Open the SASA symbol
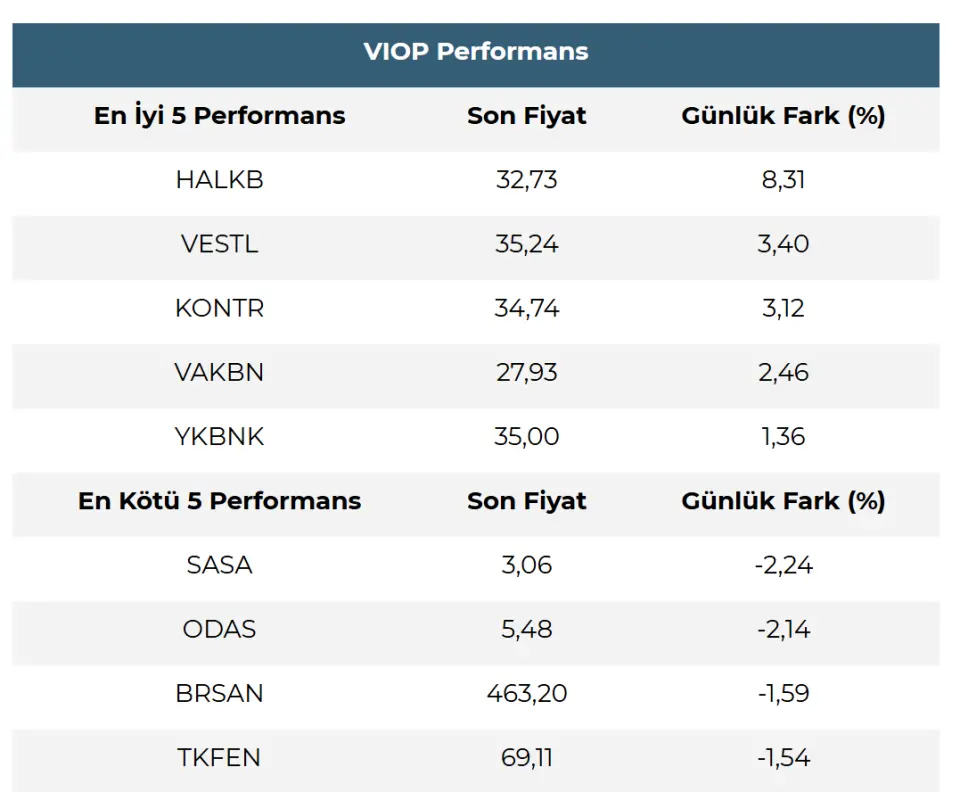This screenshot has width=960, height=792. (219, 565)
